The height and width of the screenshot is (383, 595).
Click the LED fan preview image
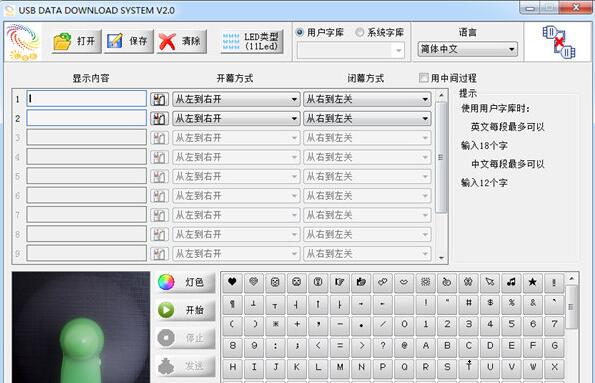tap(81, 327)
